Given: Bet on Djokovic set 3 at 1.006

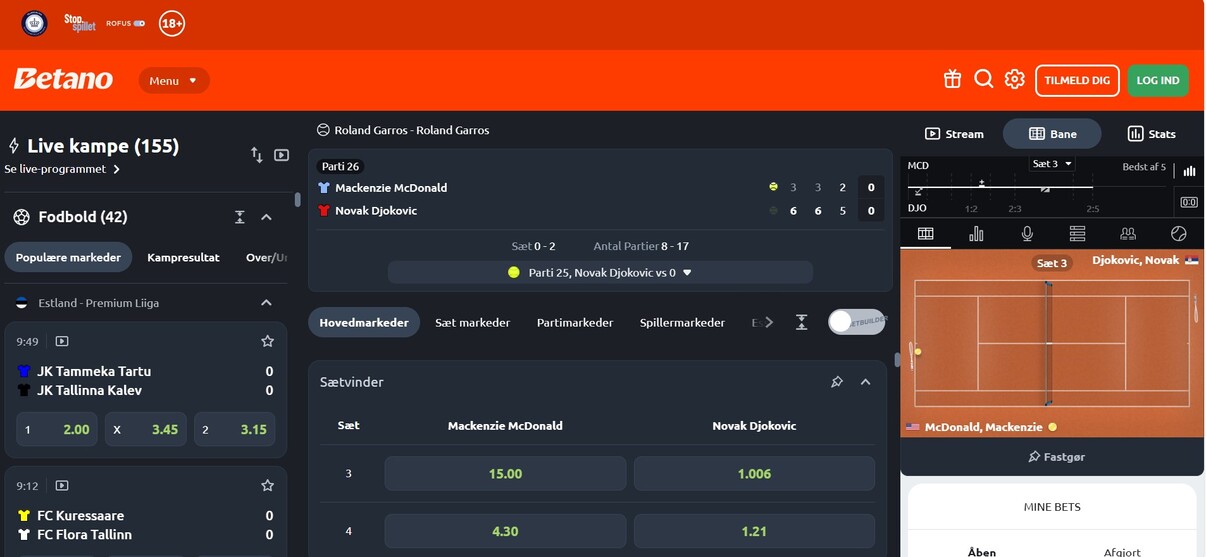Looking at the screenshot, I should click(x=754, y=474).
